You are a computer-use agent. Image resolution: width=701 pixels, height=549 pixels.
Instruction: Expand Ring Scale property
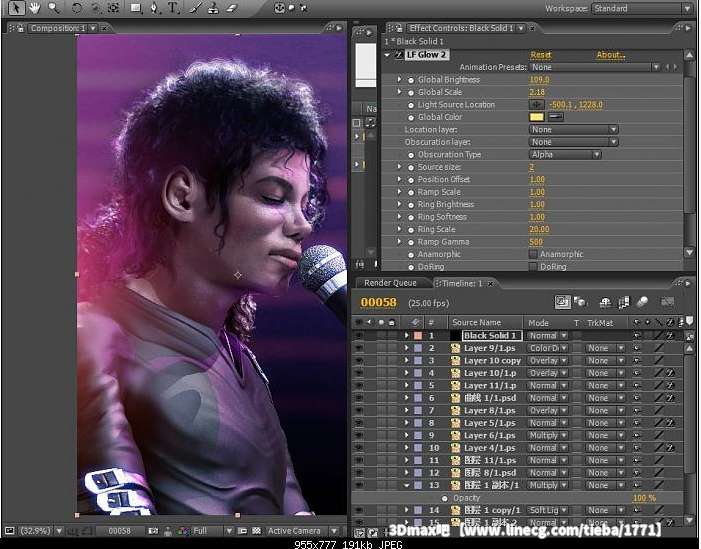[399, 229]
